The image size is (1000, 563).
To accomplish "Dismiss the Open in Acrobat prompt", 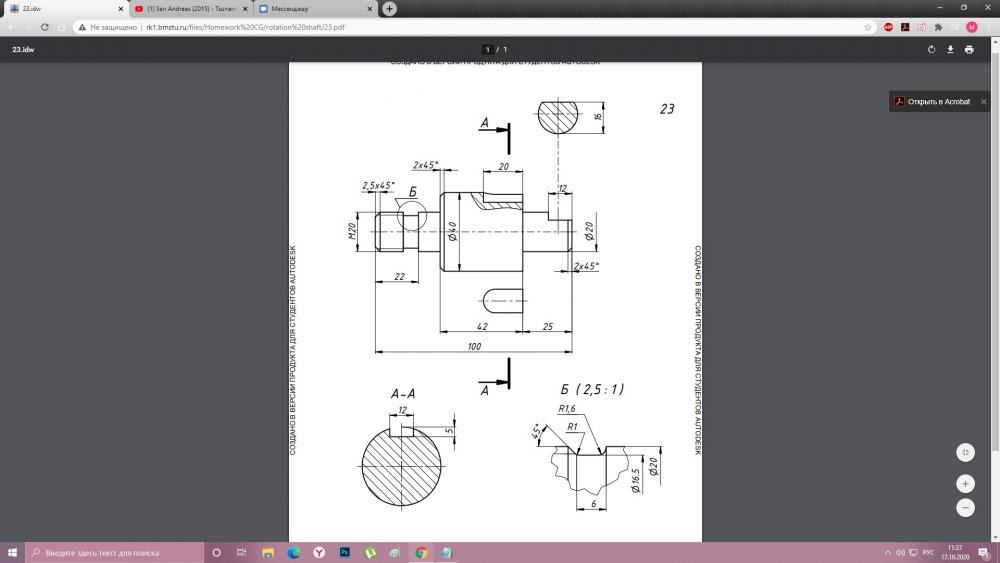I will coord(983,101).
